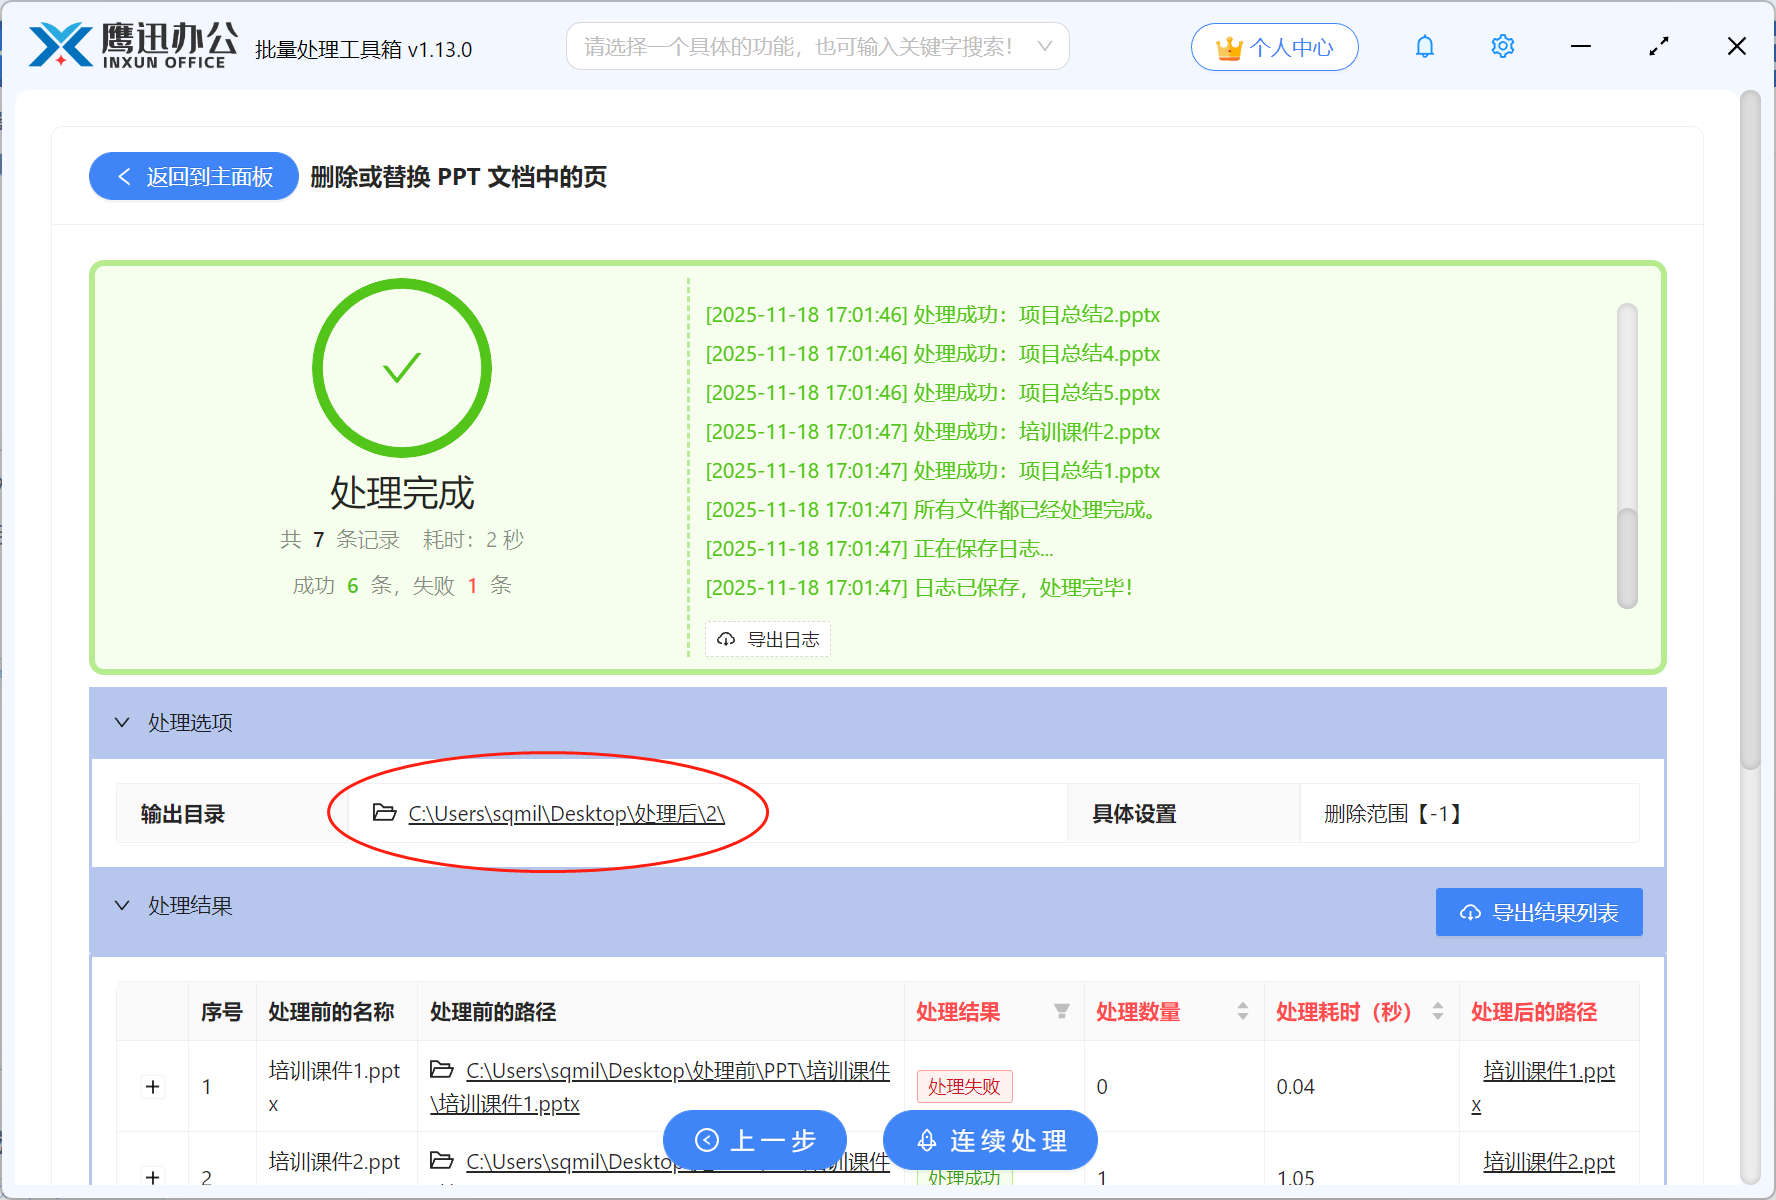Collapse the 处理选项 section
The width and height of the screenshot is (1776, 1200).
(x=122, y=722)
